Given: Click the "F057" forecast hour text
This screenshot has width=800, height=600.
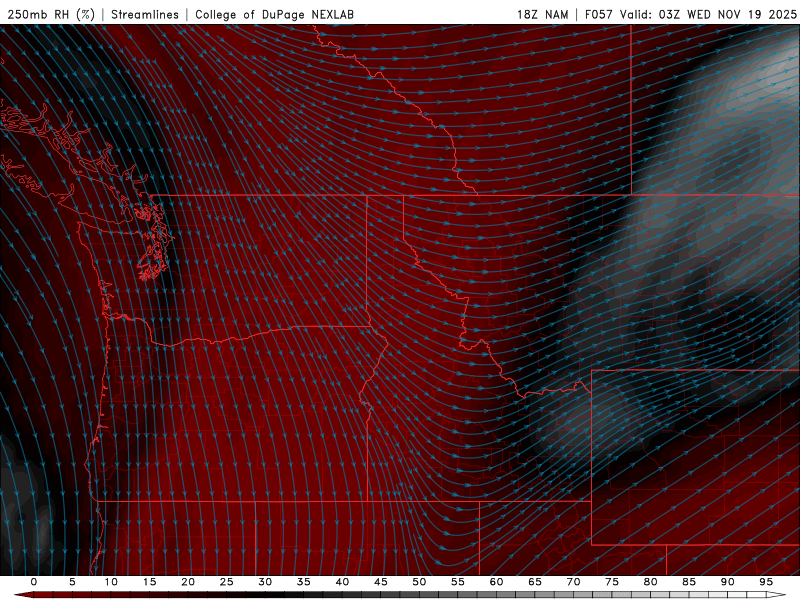Looking at the screenshot, I should pyautogui.click(x=599, y=14).
